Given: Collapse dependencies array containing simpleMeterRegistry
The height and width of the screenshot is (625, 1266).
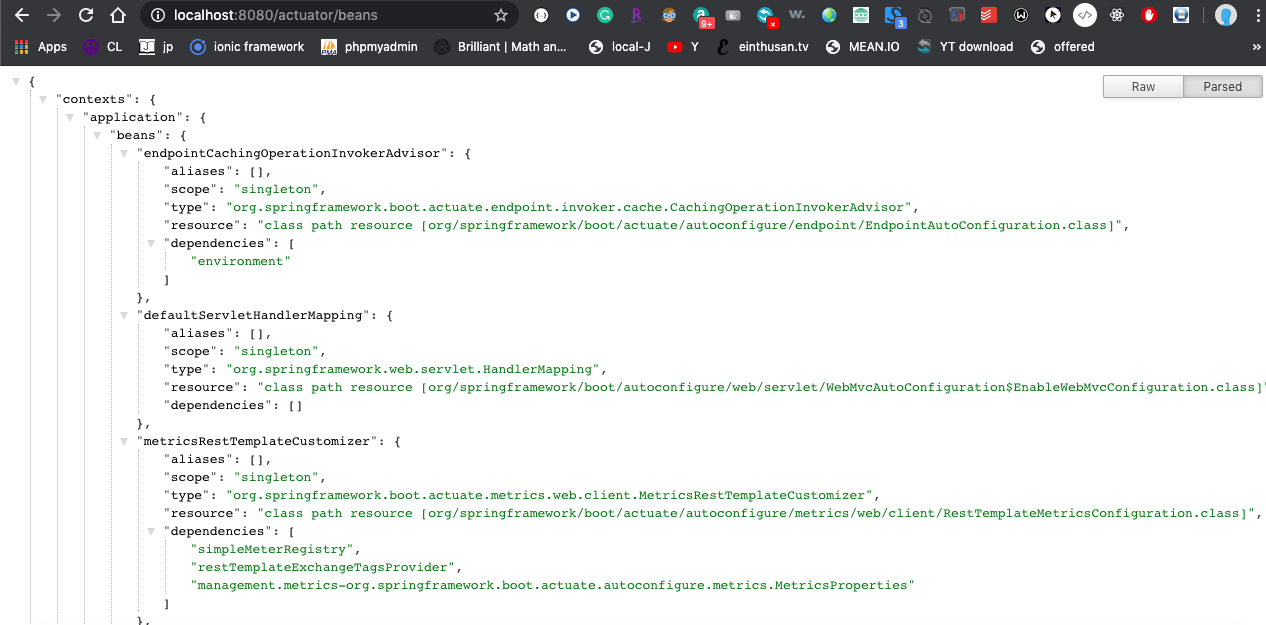Looking at the screenshot, I should coord(152,531).
